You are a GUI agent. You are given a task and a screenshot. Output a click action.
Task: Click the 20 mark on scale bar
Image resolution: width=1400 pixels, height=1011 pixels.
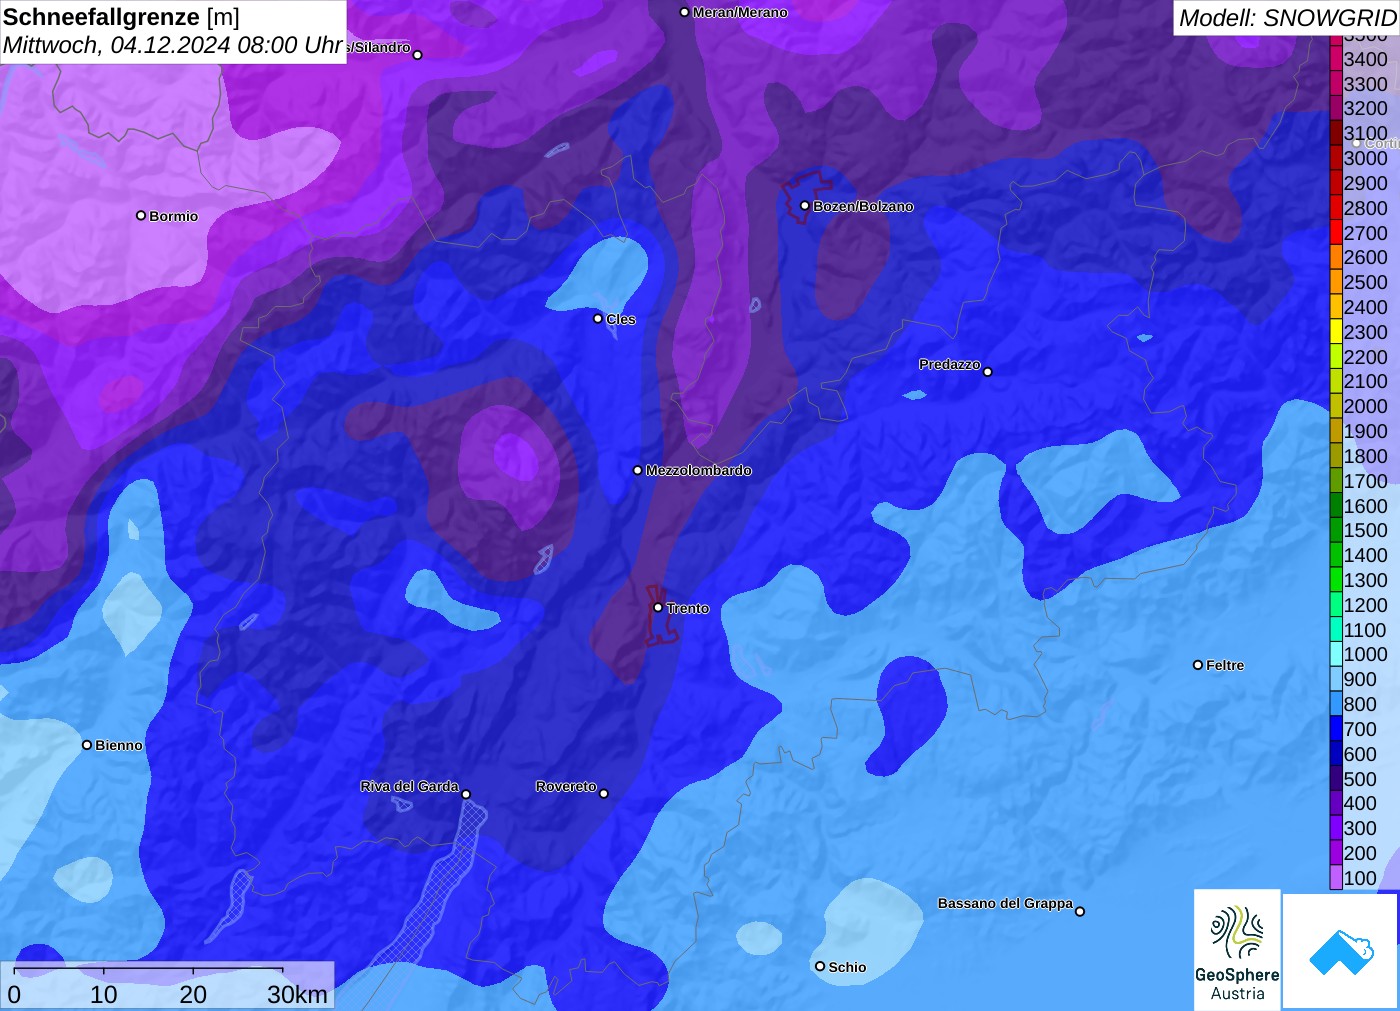point(193,994)
